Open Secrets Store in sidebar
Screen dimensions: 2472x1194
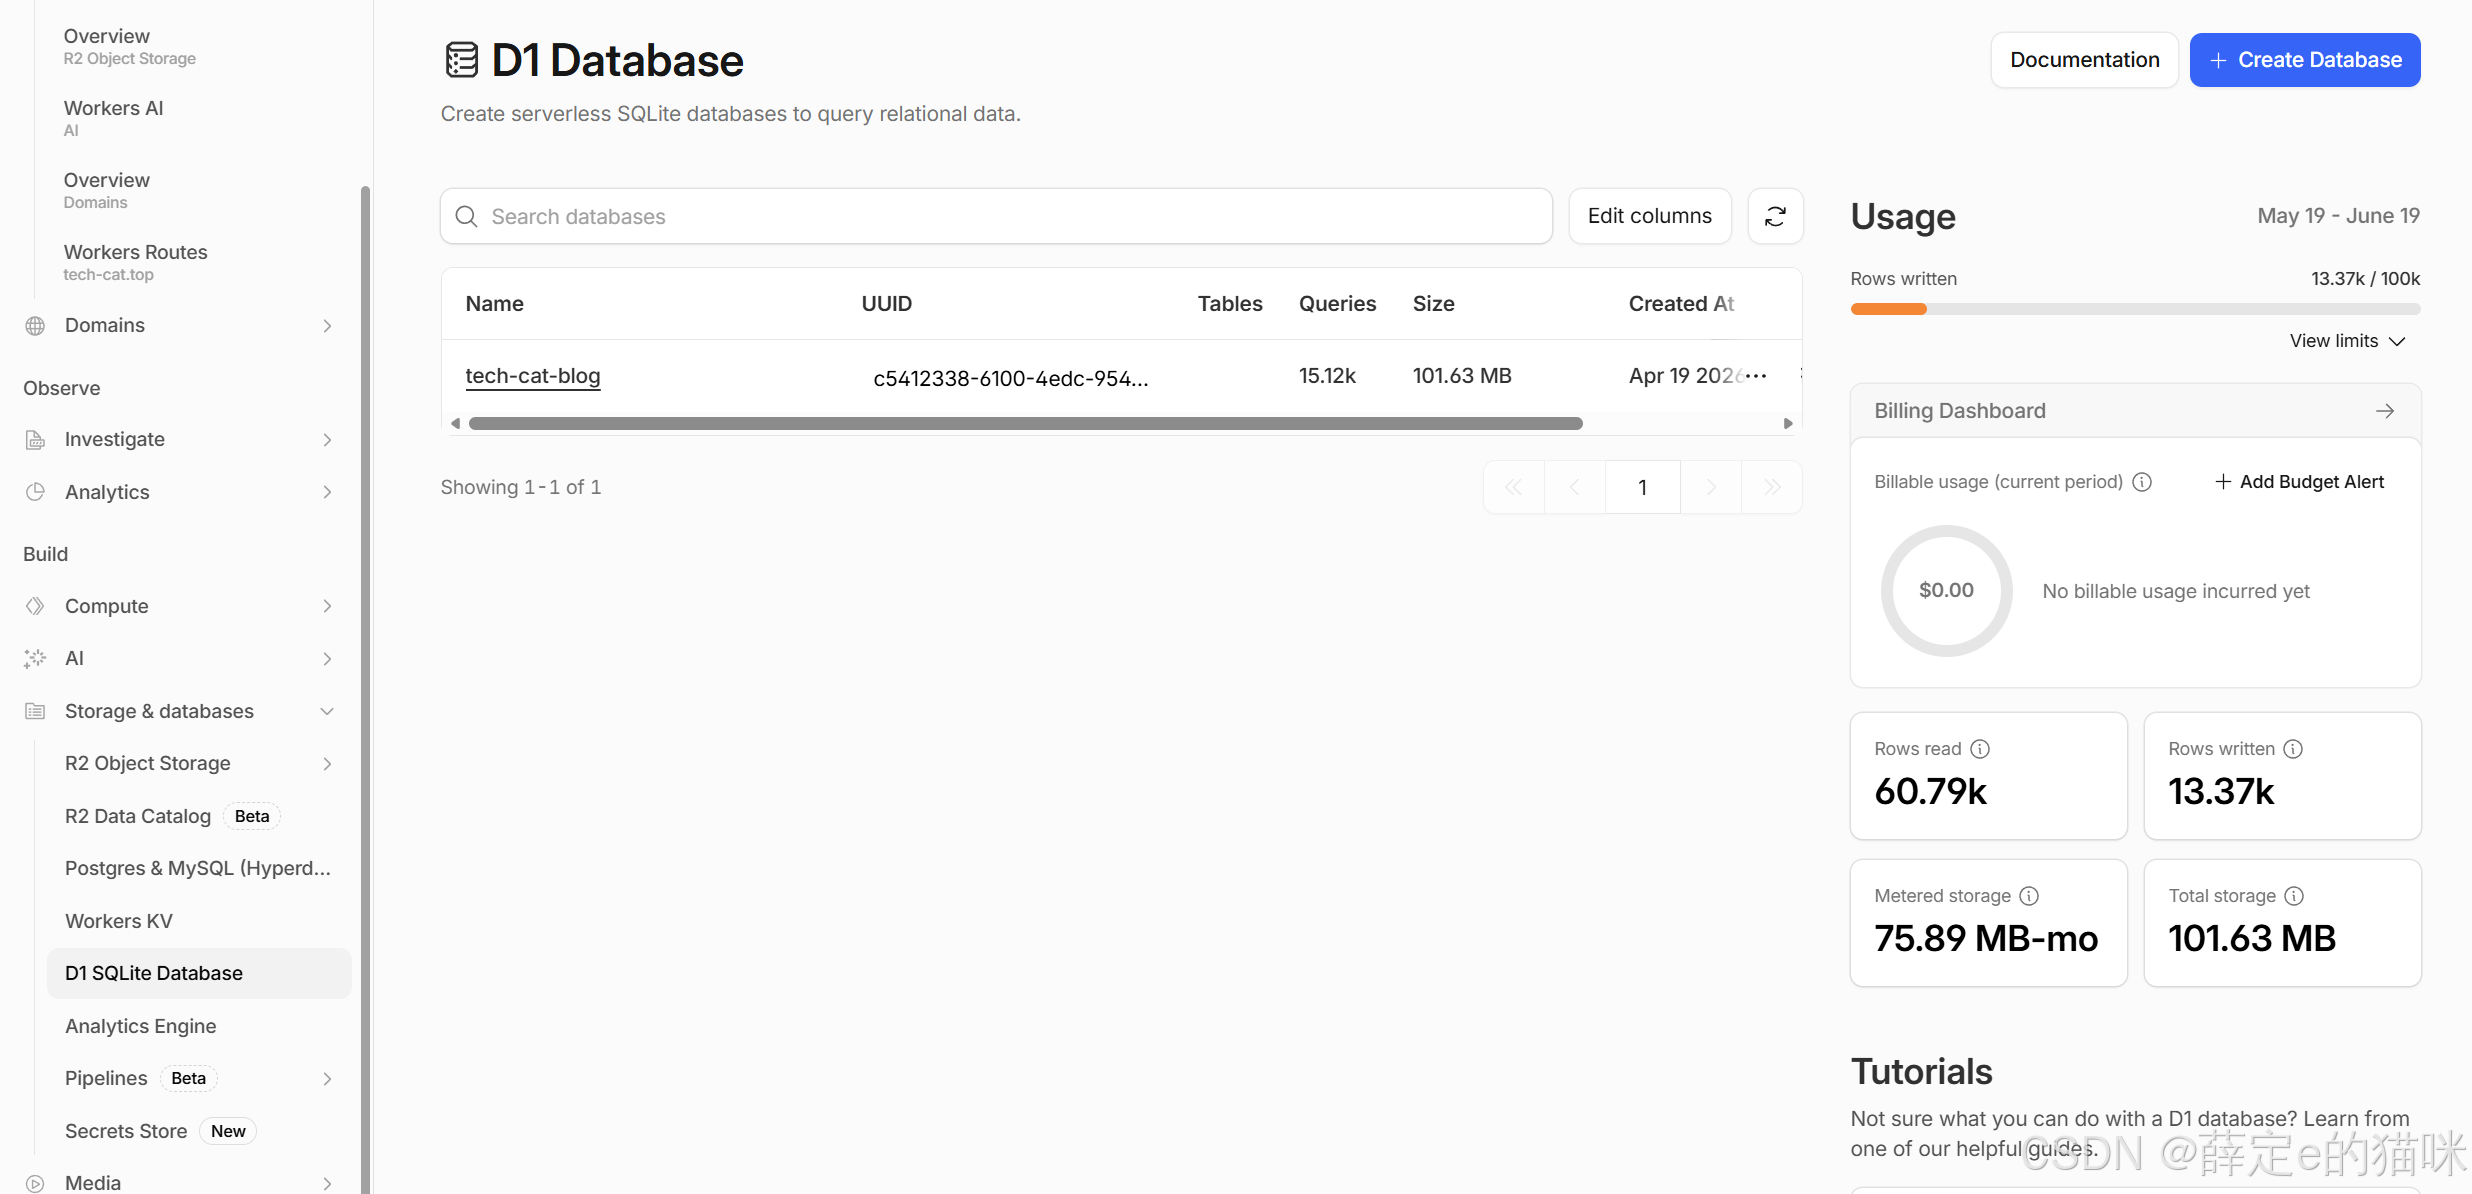tap(126, 1131)
